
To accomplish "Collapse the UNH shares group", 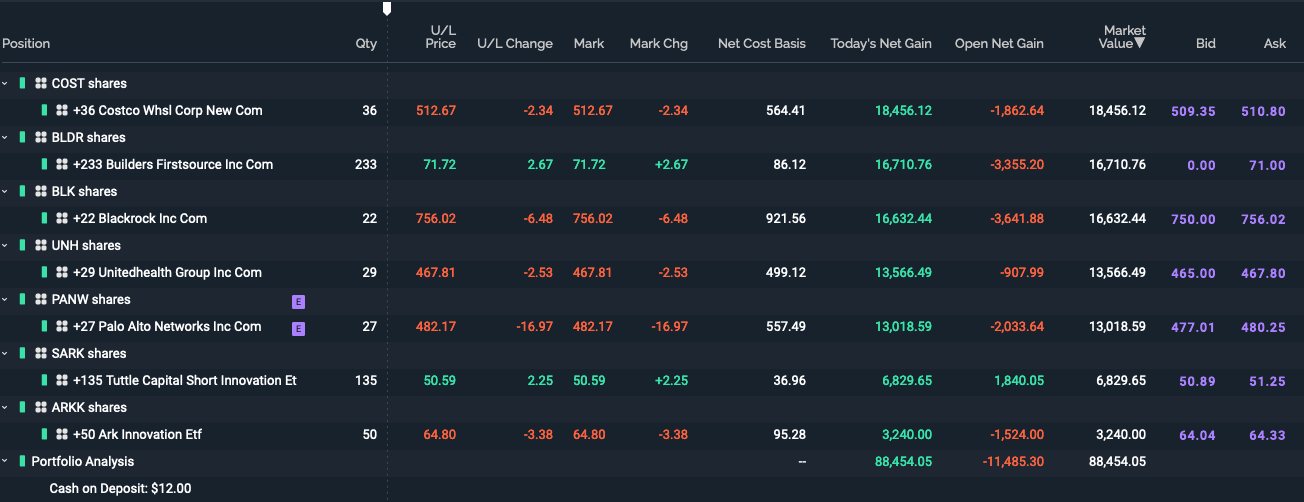I will coord(5,245).
